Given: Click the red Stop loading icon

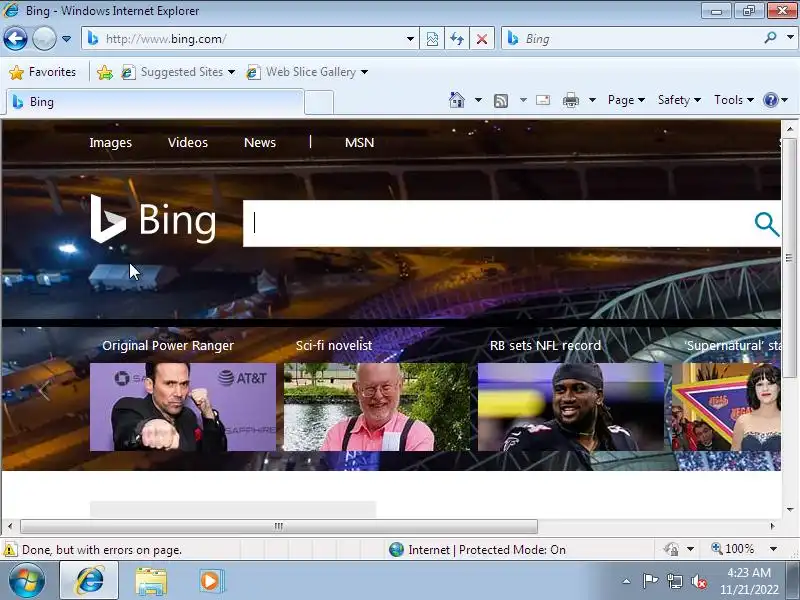Looking at the screenshot, I should tap(482, 39).
